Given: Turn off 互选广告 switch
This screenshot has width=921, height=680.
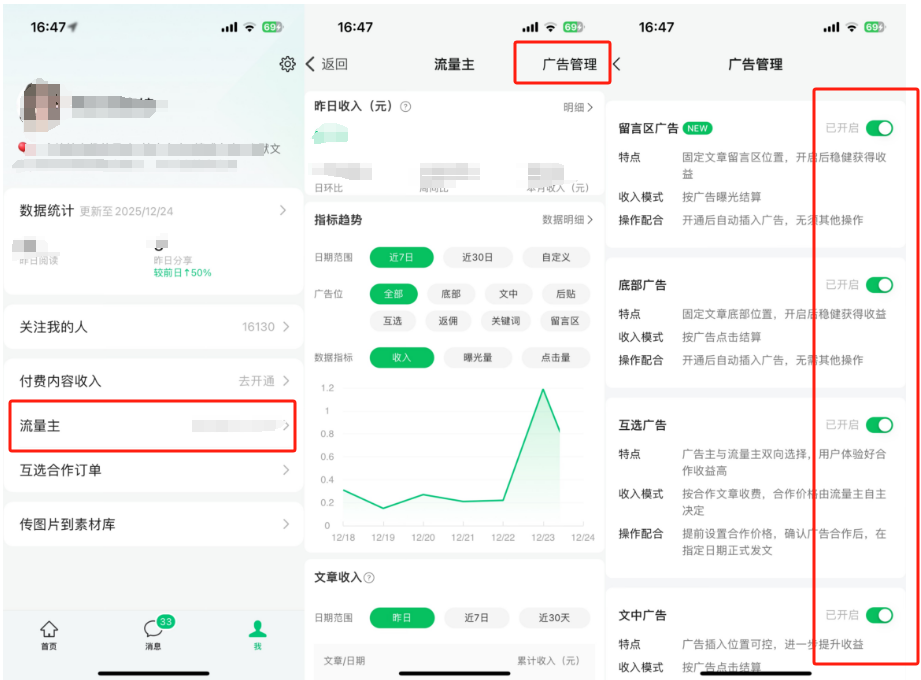Looking at the screenshot, I should 879,425.
